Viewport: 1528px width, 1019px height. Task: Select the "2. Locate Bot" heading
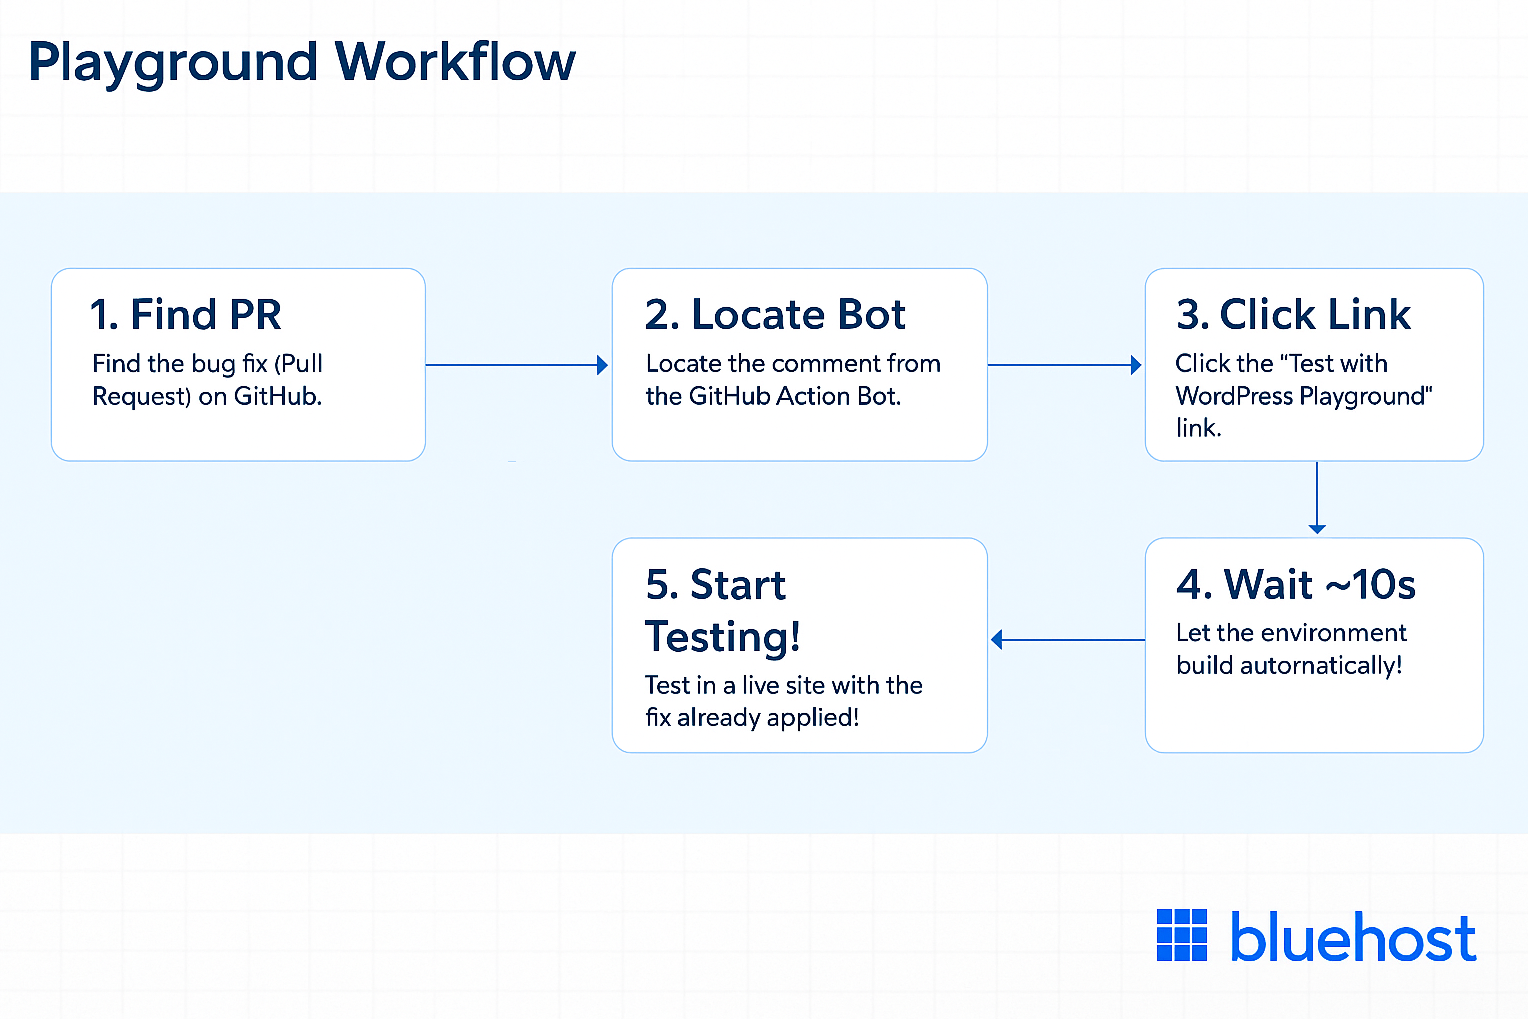[775, 314]
